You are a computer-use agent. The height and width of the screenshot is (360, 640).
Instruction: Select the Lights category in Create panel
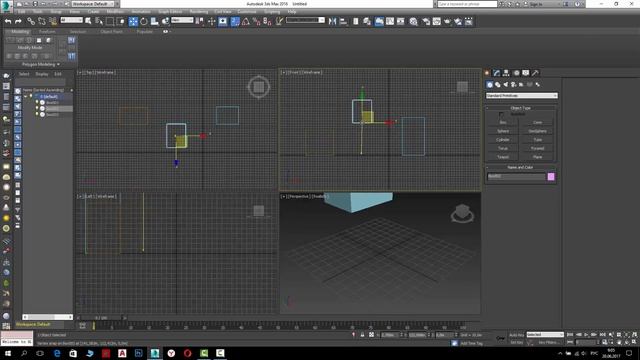(506, 84)
